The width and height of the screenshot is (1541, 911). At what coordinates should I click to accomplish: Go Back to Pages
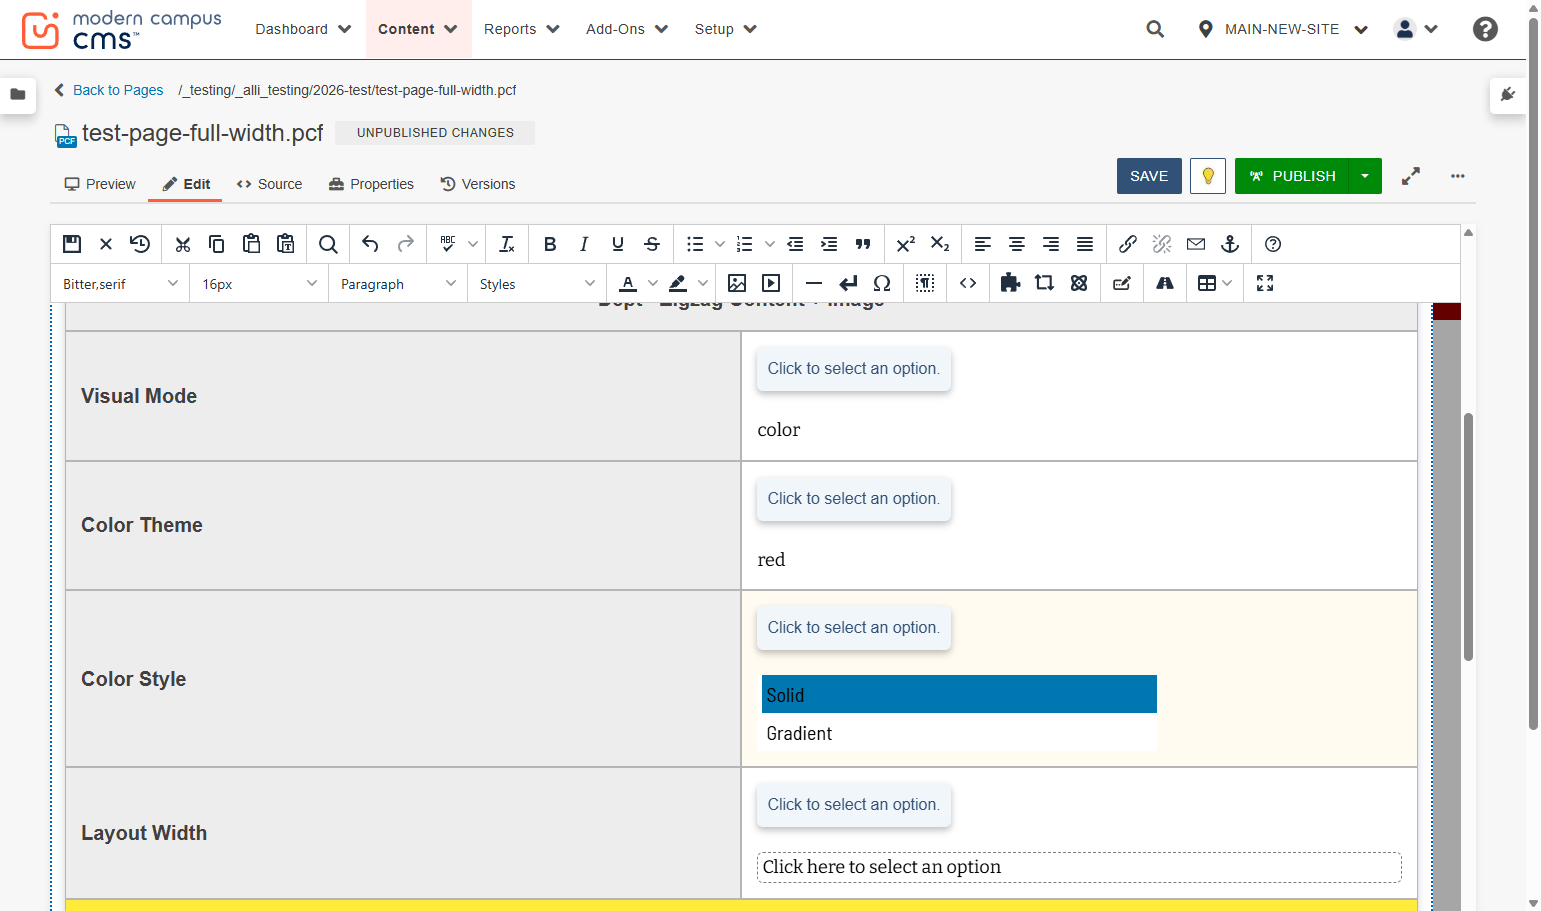tap(109, 90)
